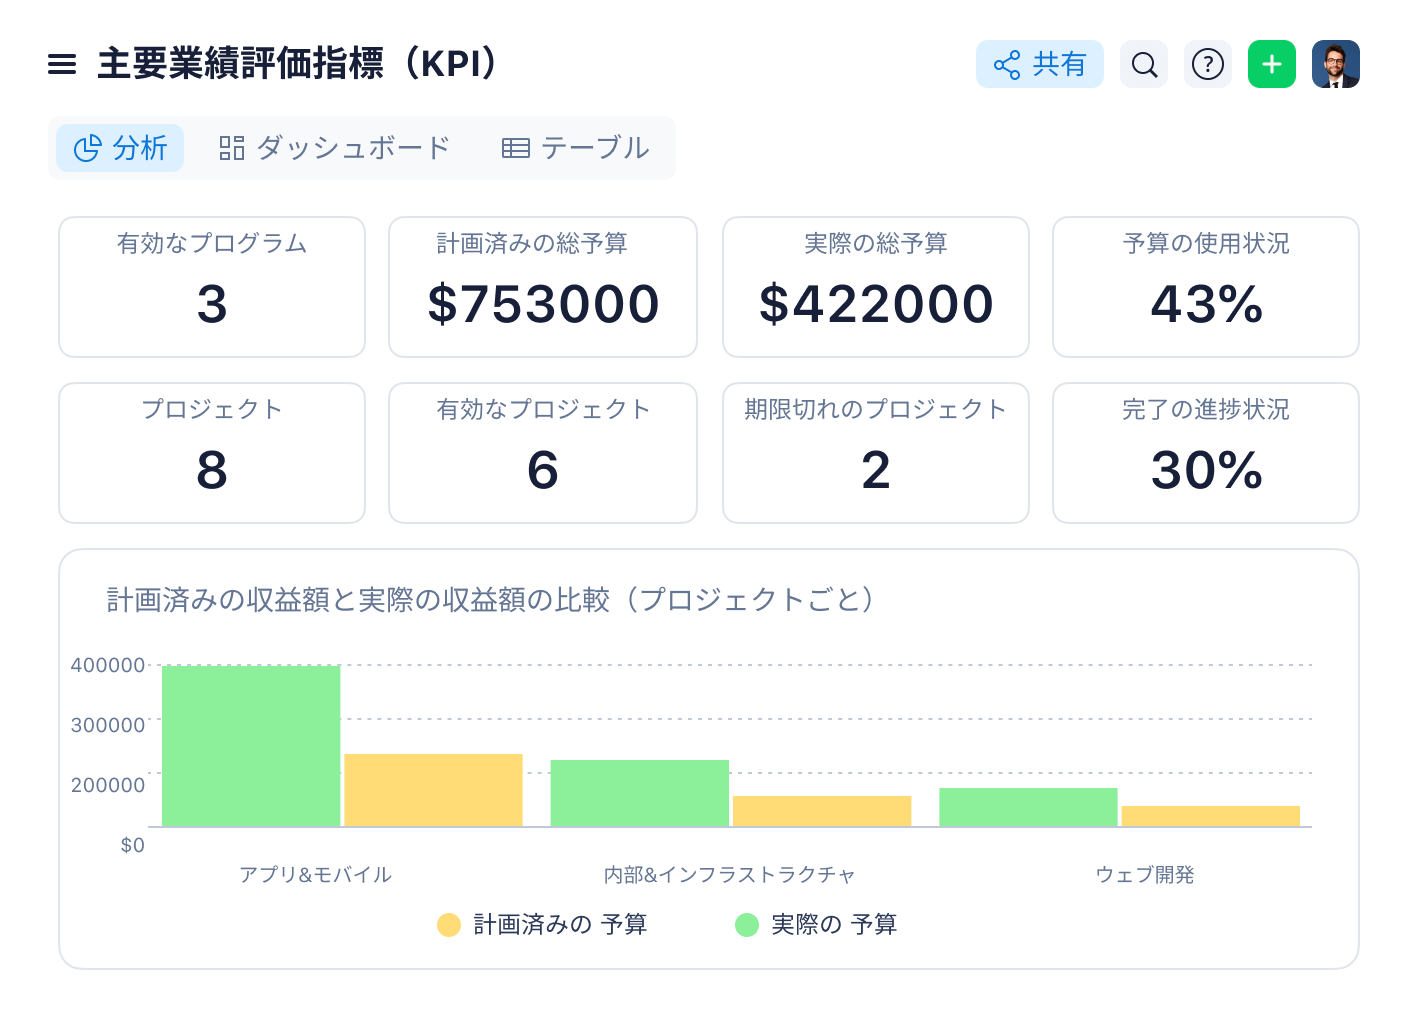Click the 予算の使用状況 43% indicator
This screenshot has width=1408, height=1024.
(1205, 287)
